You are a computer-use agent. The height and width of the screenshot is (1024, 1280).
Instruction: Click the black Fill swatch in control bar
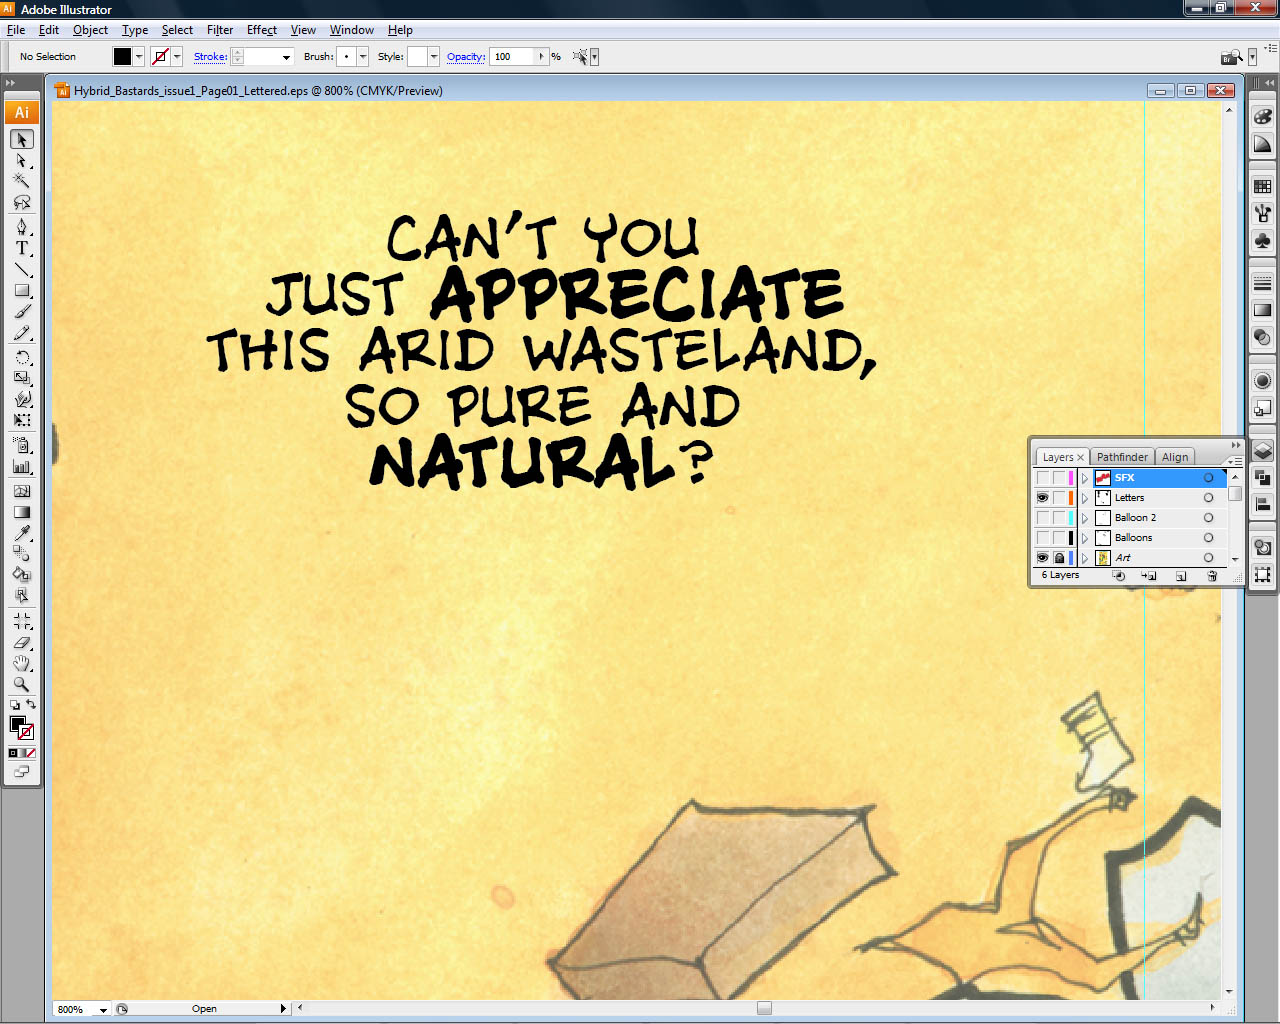tap(122, 57)
